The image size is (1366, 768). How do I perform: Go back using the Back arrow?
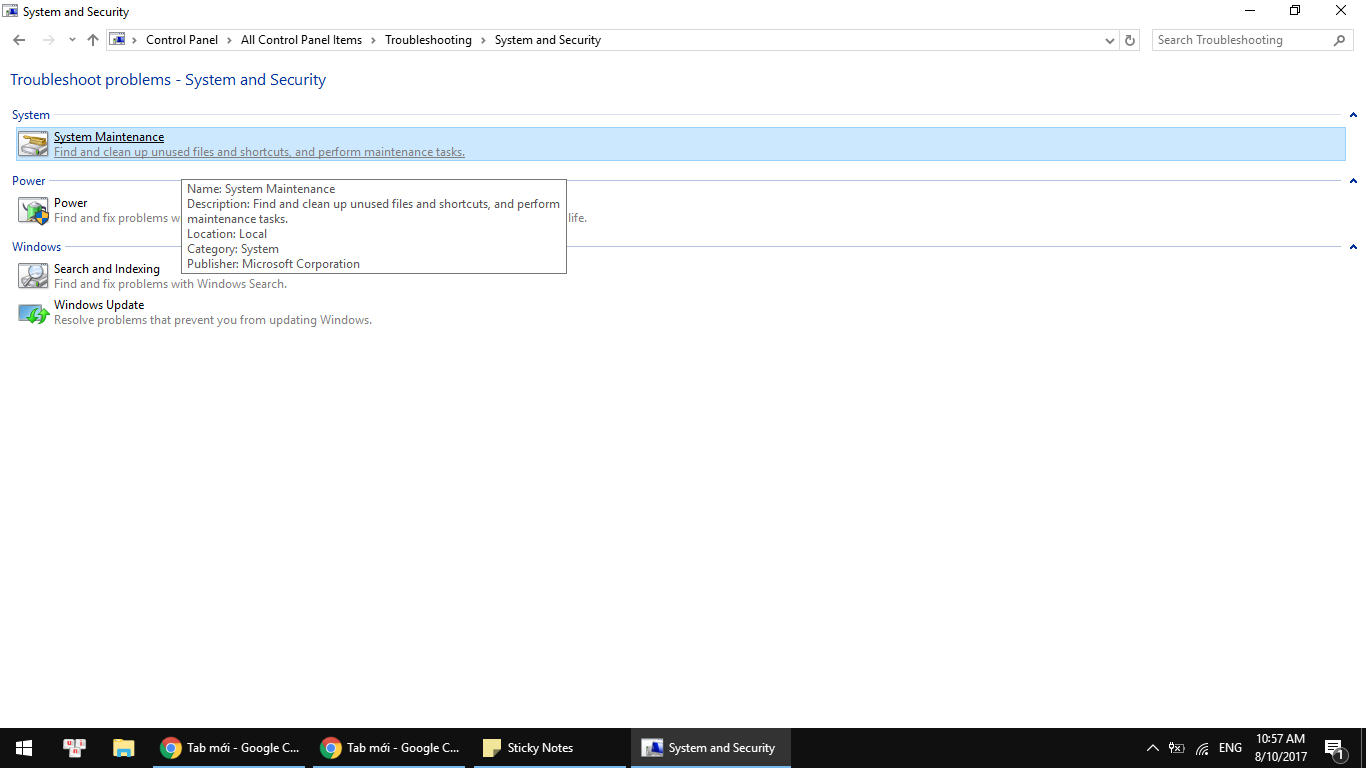19,40
